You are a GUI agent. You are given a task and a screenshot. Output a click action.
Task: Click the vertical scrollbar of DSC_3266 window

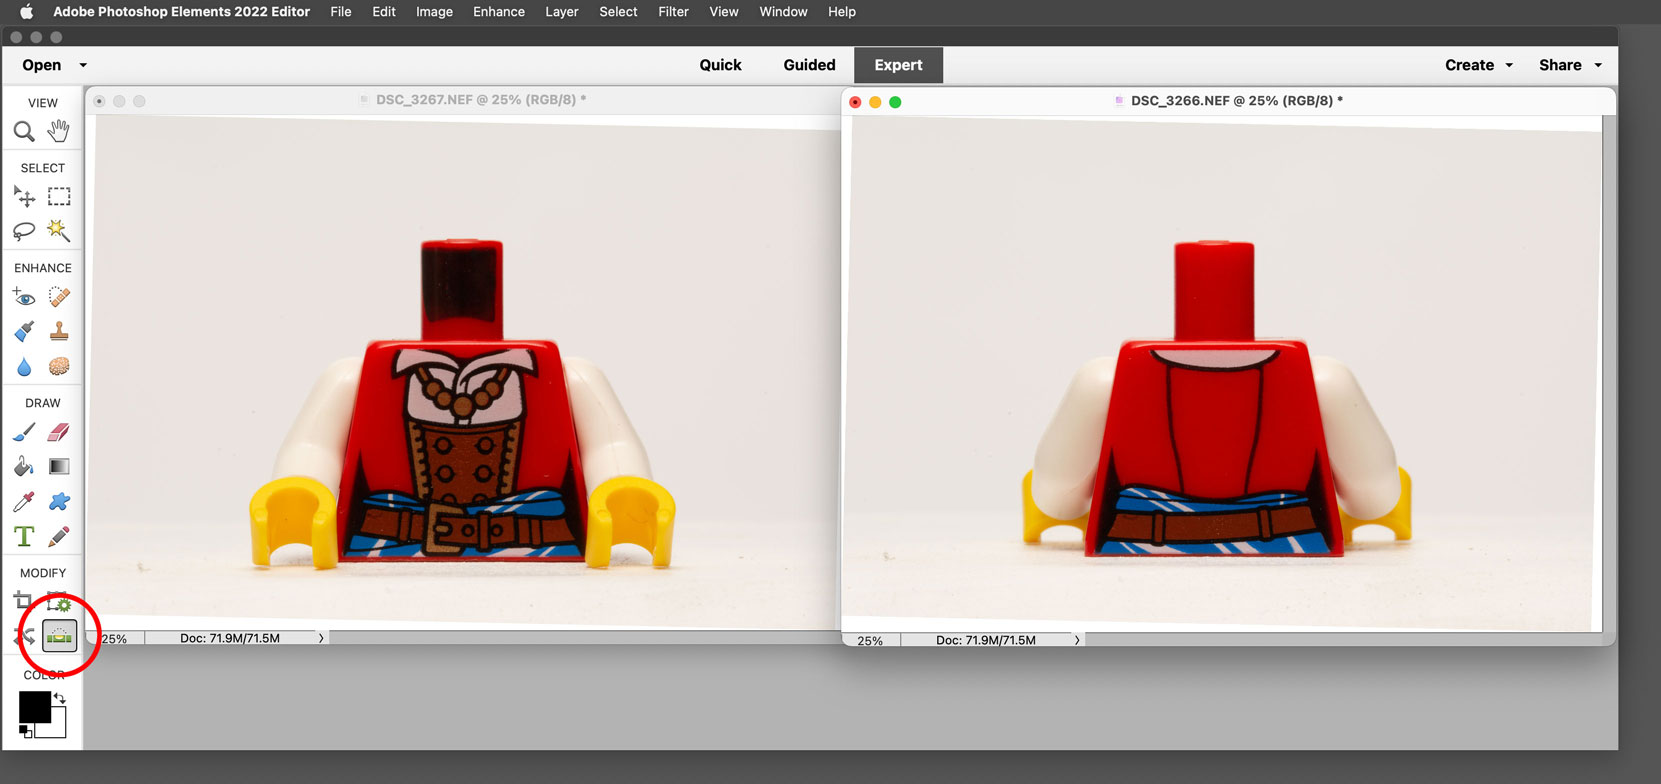pos(1609,373)
